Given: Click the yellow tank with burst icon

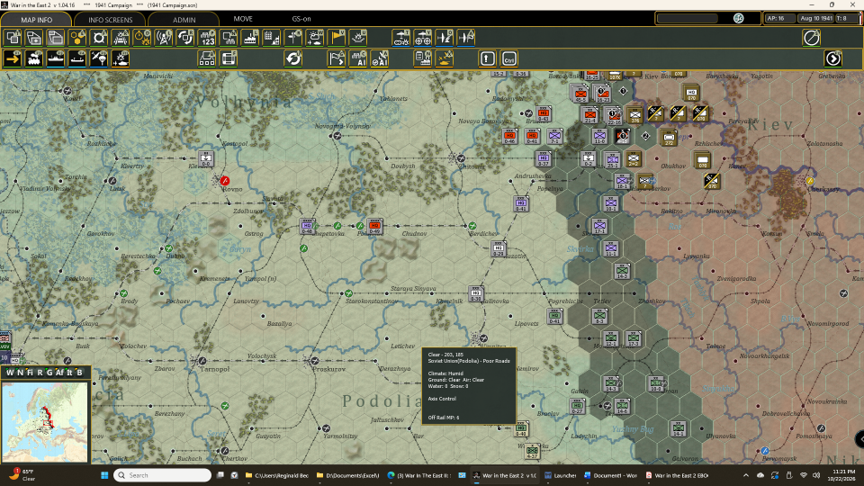Looking at the screenshot, I should point(445,59).
